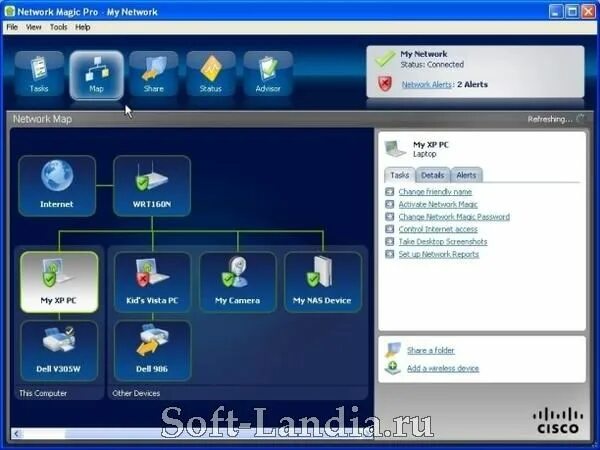Open the Network Alerts link
Viewport: 600px width, 450px height.
coord(427,85)
